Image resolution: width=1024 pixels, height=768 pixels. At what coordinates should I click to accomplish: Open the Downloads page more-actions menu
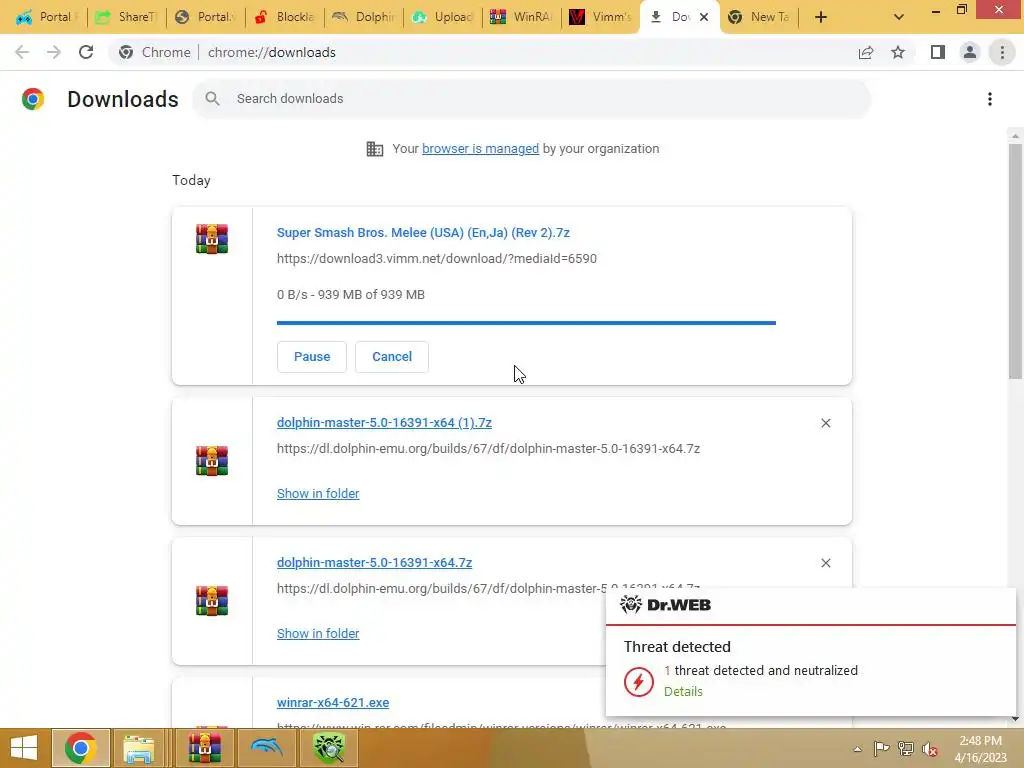point(990,99)
